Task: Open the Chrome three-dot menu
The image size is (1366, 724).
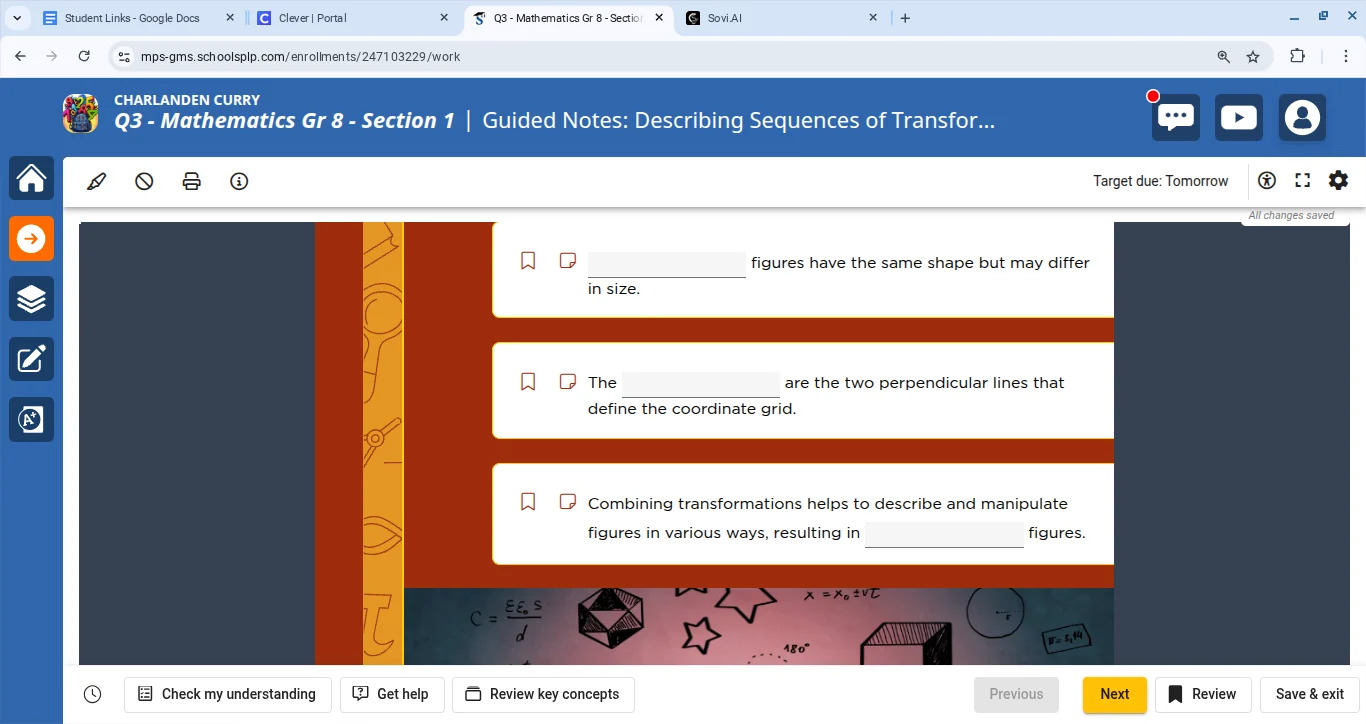Action: click(1346, 57)
